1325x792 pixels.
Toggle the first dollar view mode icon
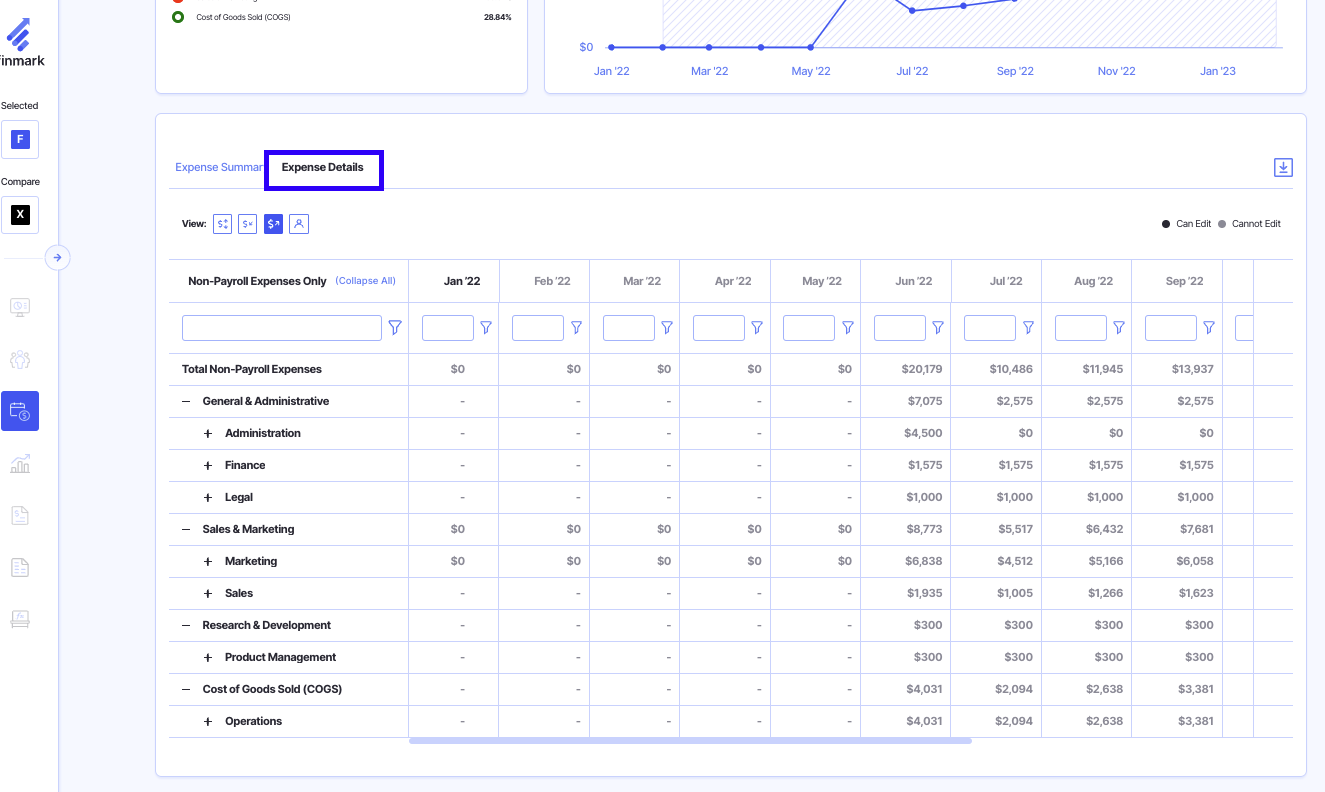[x=222, y=224]
